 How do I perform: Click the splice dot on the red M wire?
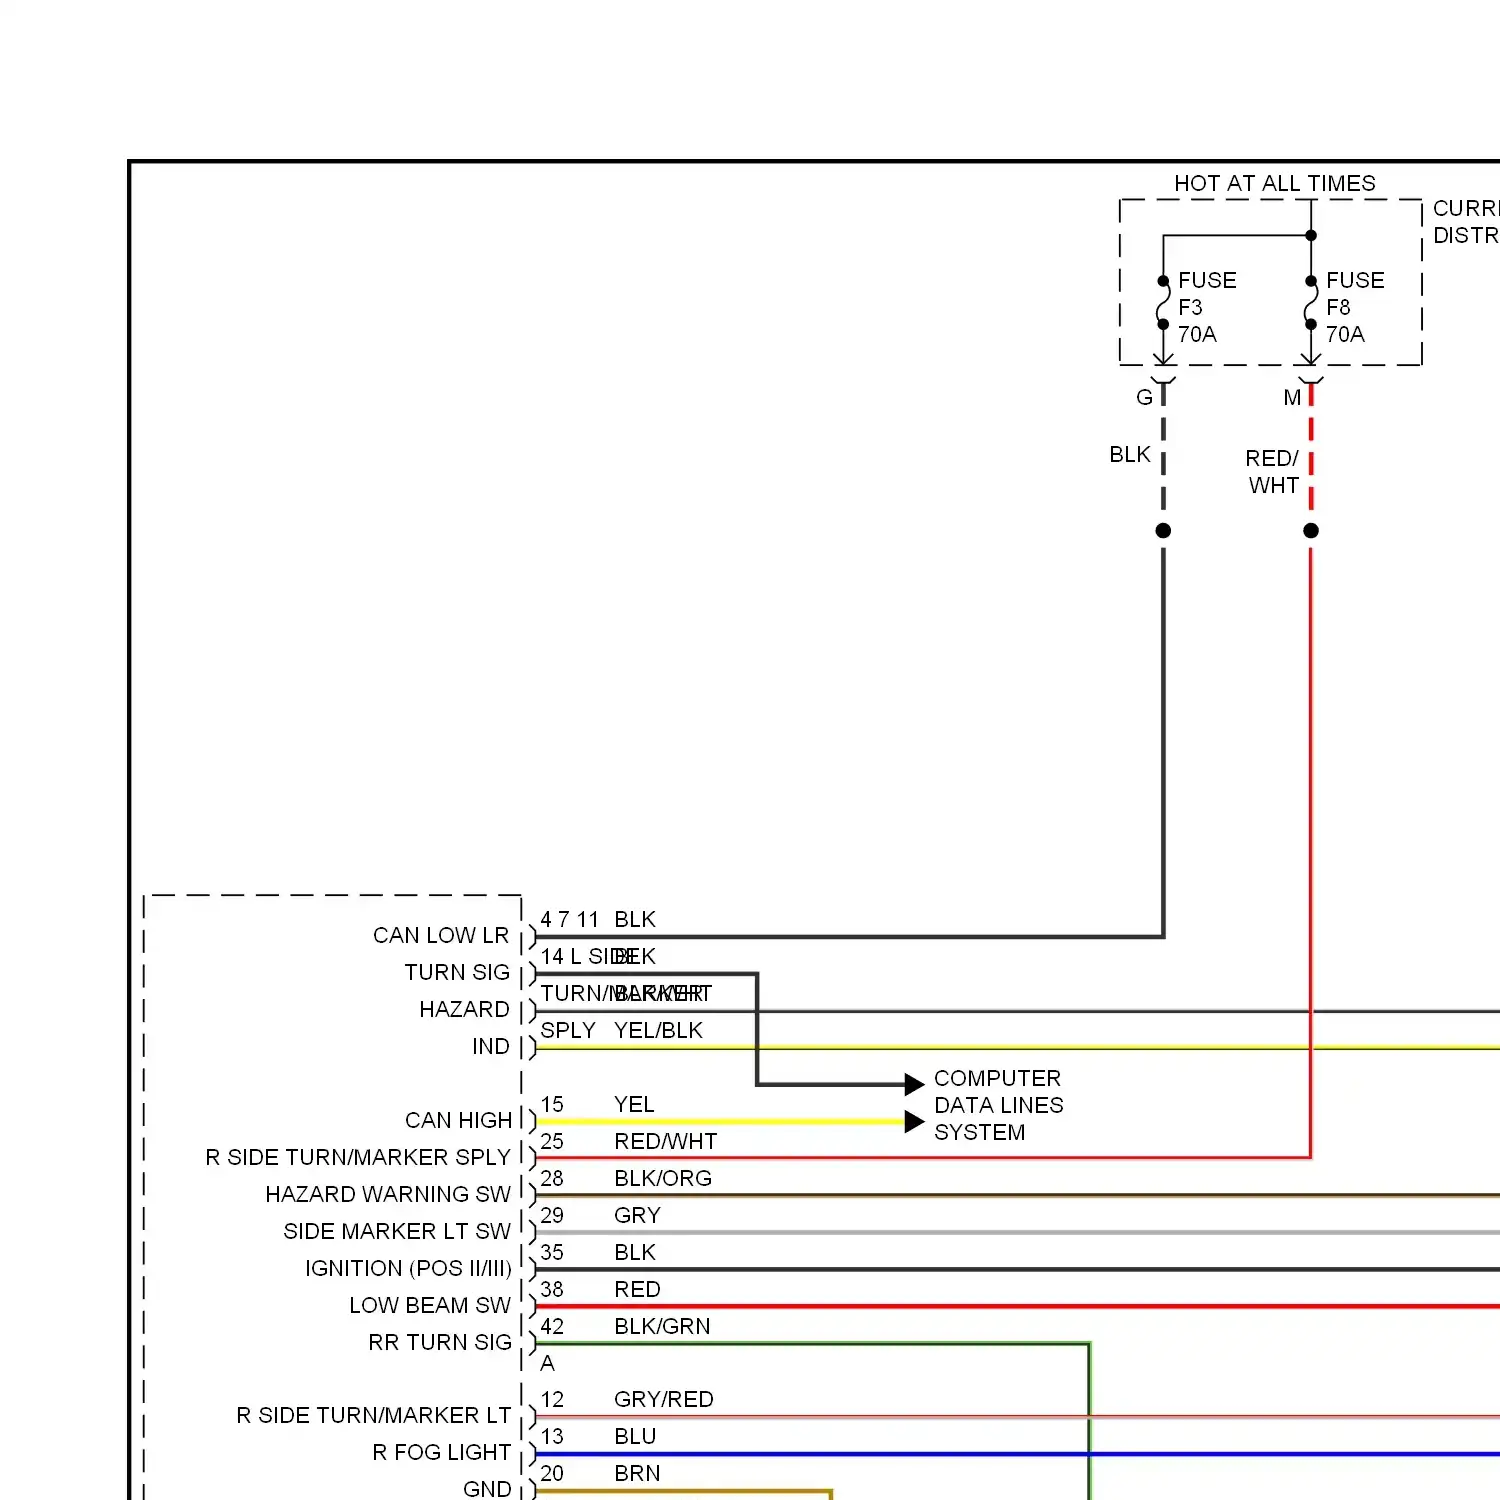point(1311,530)
